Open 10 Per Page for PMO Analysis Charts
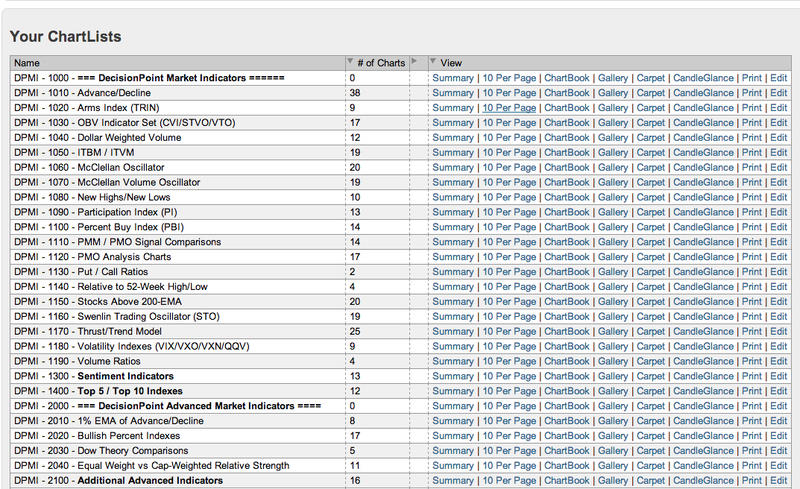 509,257
